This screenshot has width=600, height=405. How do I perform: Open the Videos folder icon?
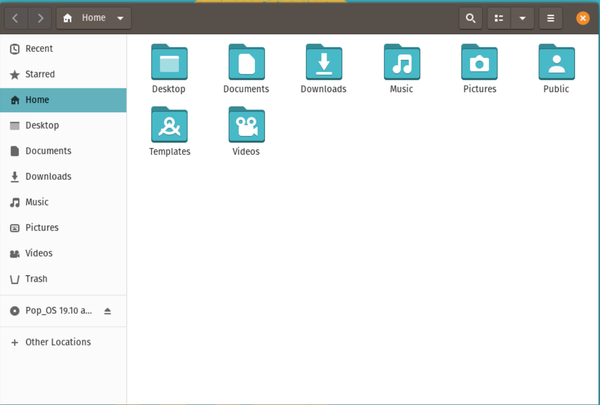pyautogui.click(x=246, y=125)
